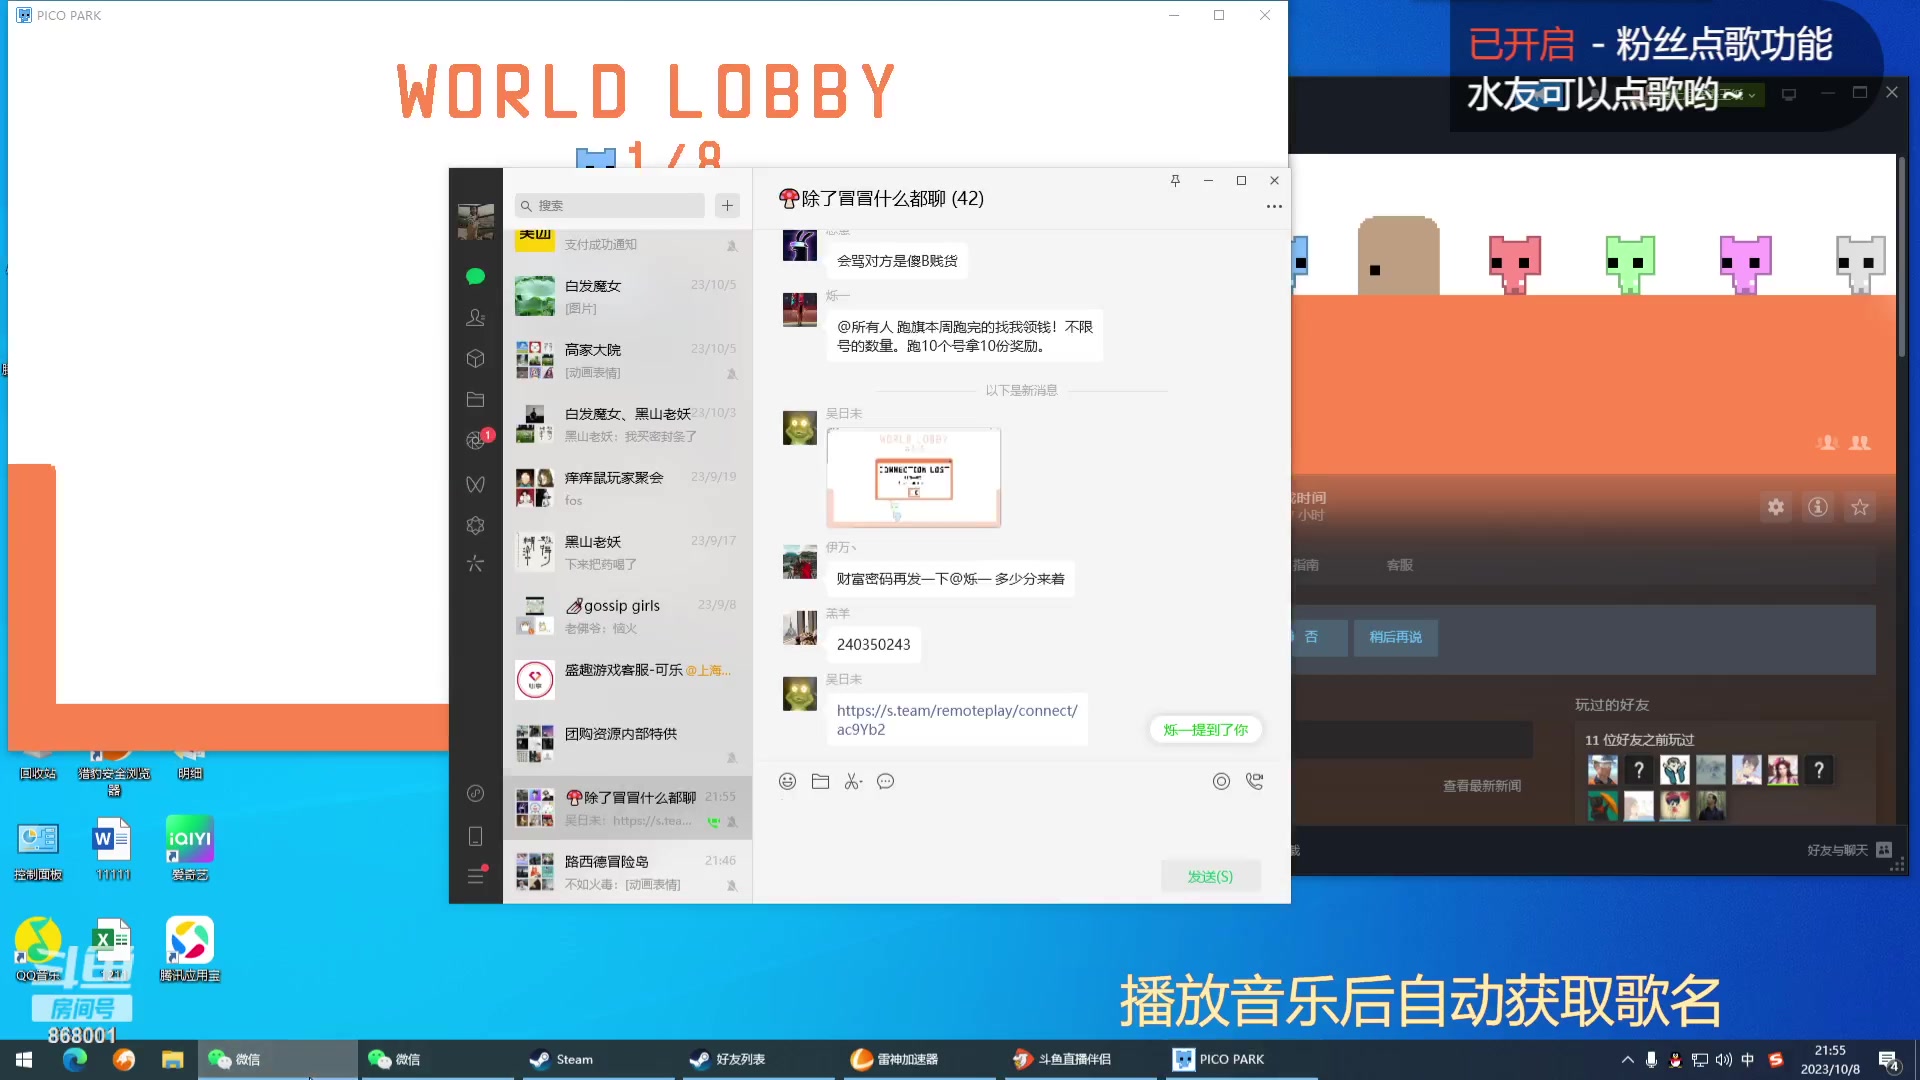Click the send file folder icon in chat toolbar
The width and height of the screenshot is (1920, 1080).
(820, 781)
